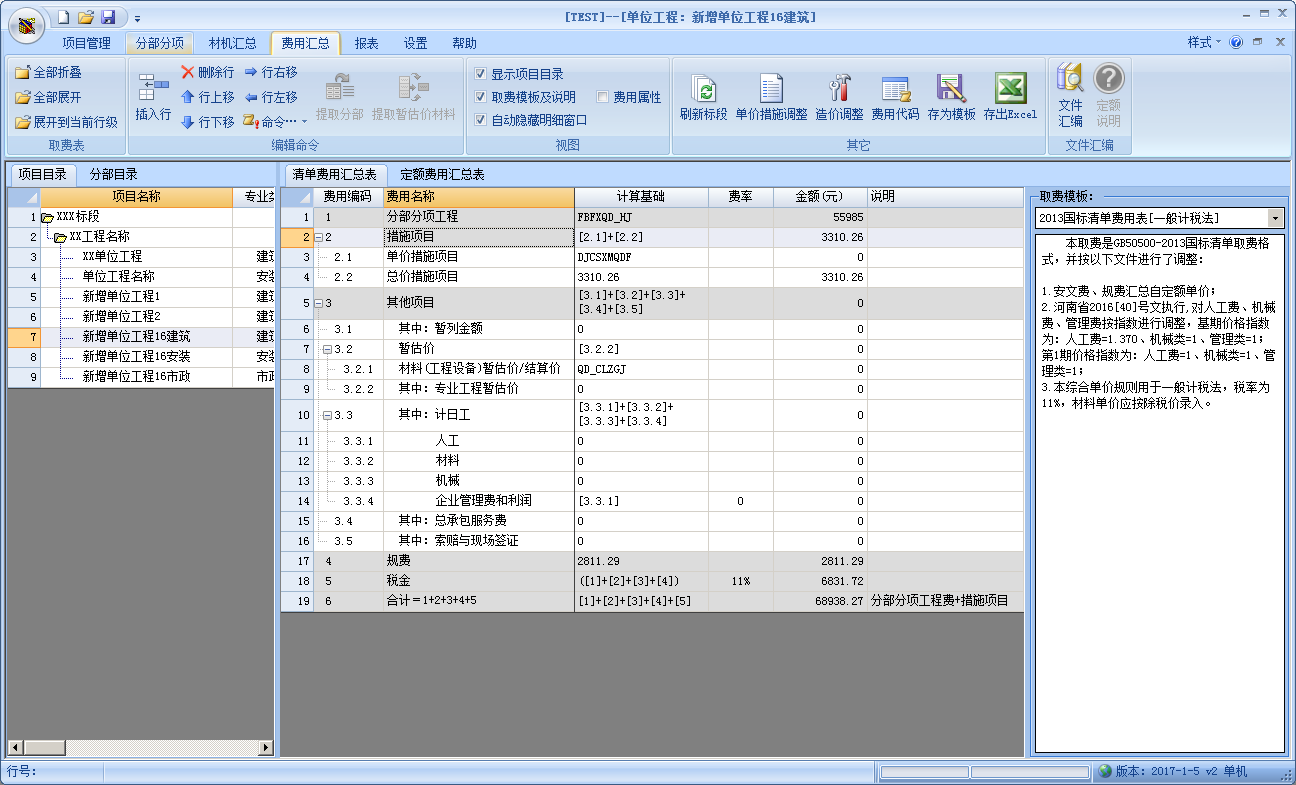Click 项目名称 column header in project list
Viewport: 1296px width, 785px height.
point(136,197)
